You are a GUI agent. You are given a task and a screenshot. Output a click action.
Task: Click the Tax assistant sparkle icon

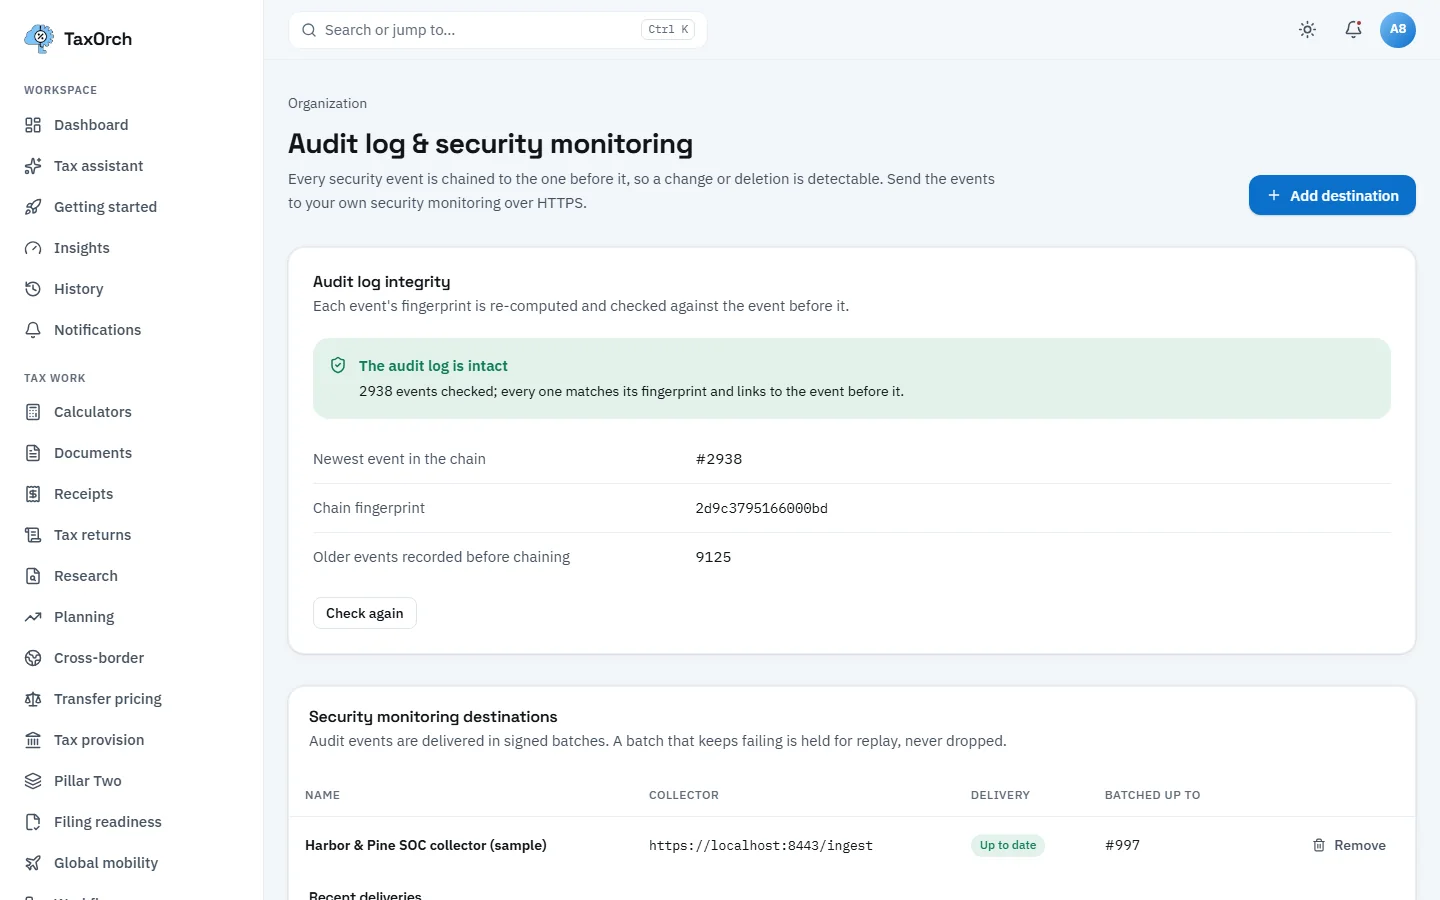click(33, 166)
